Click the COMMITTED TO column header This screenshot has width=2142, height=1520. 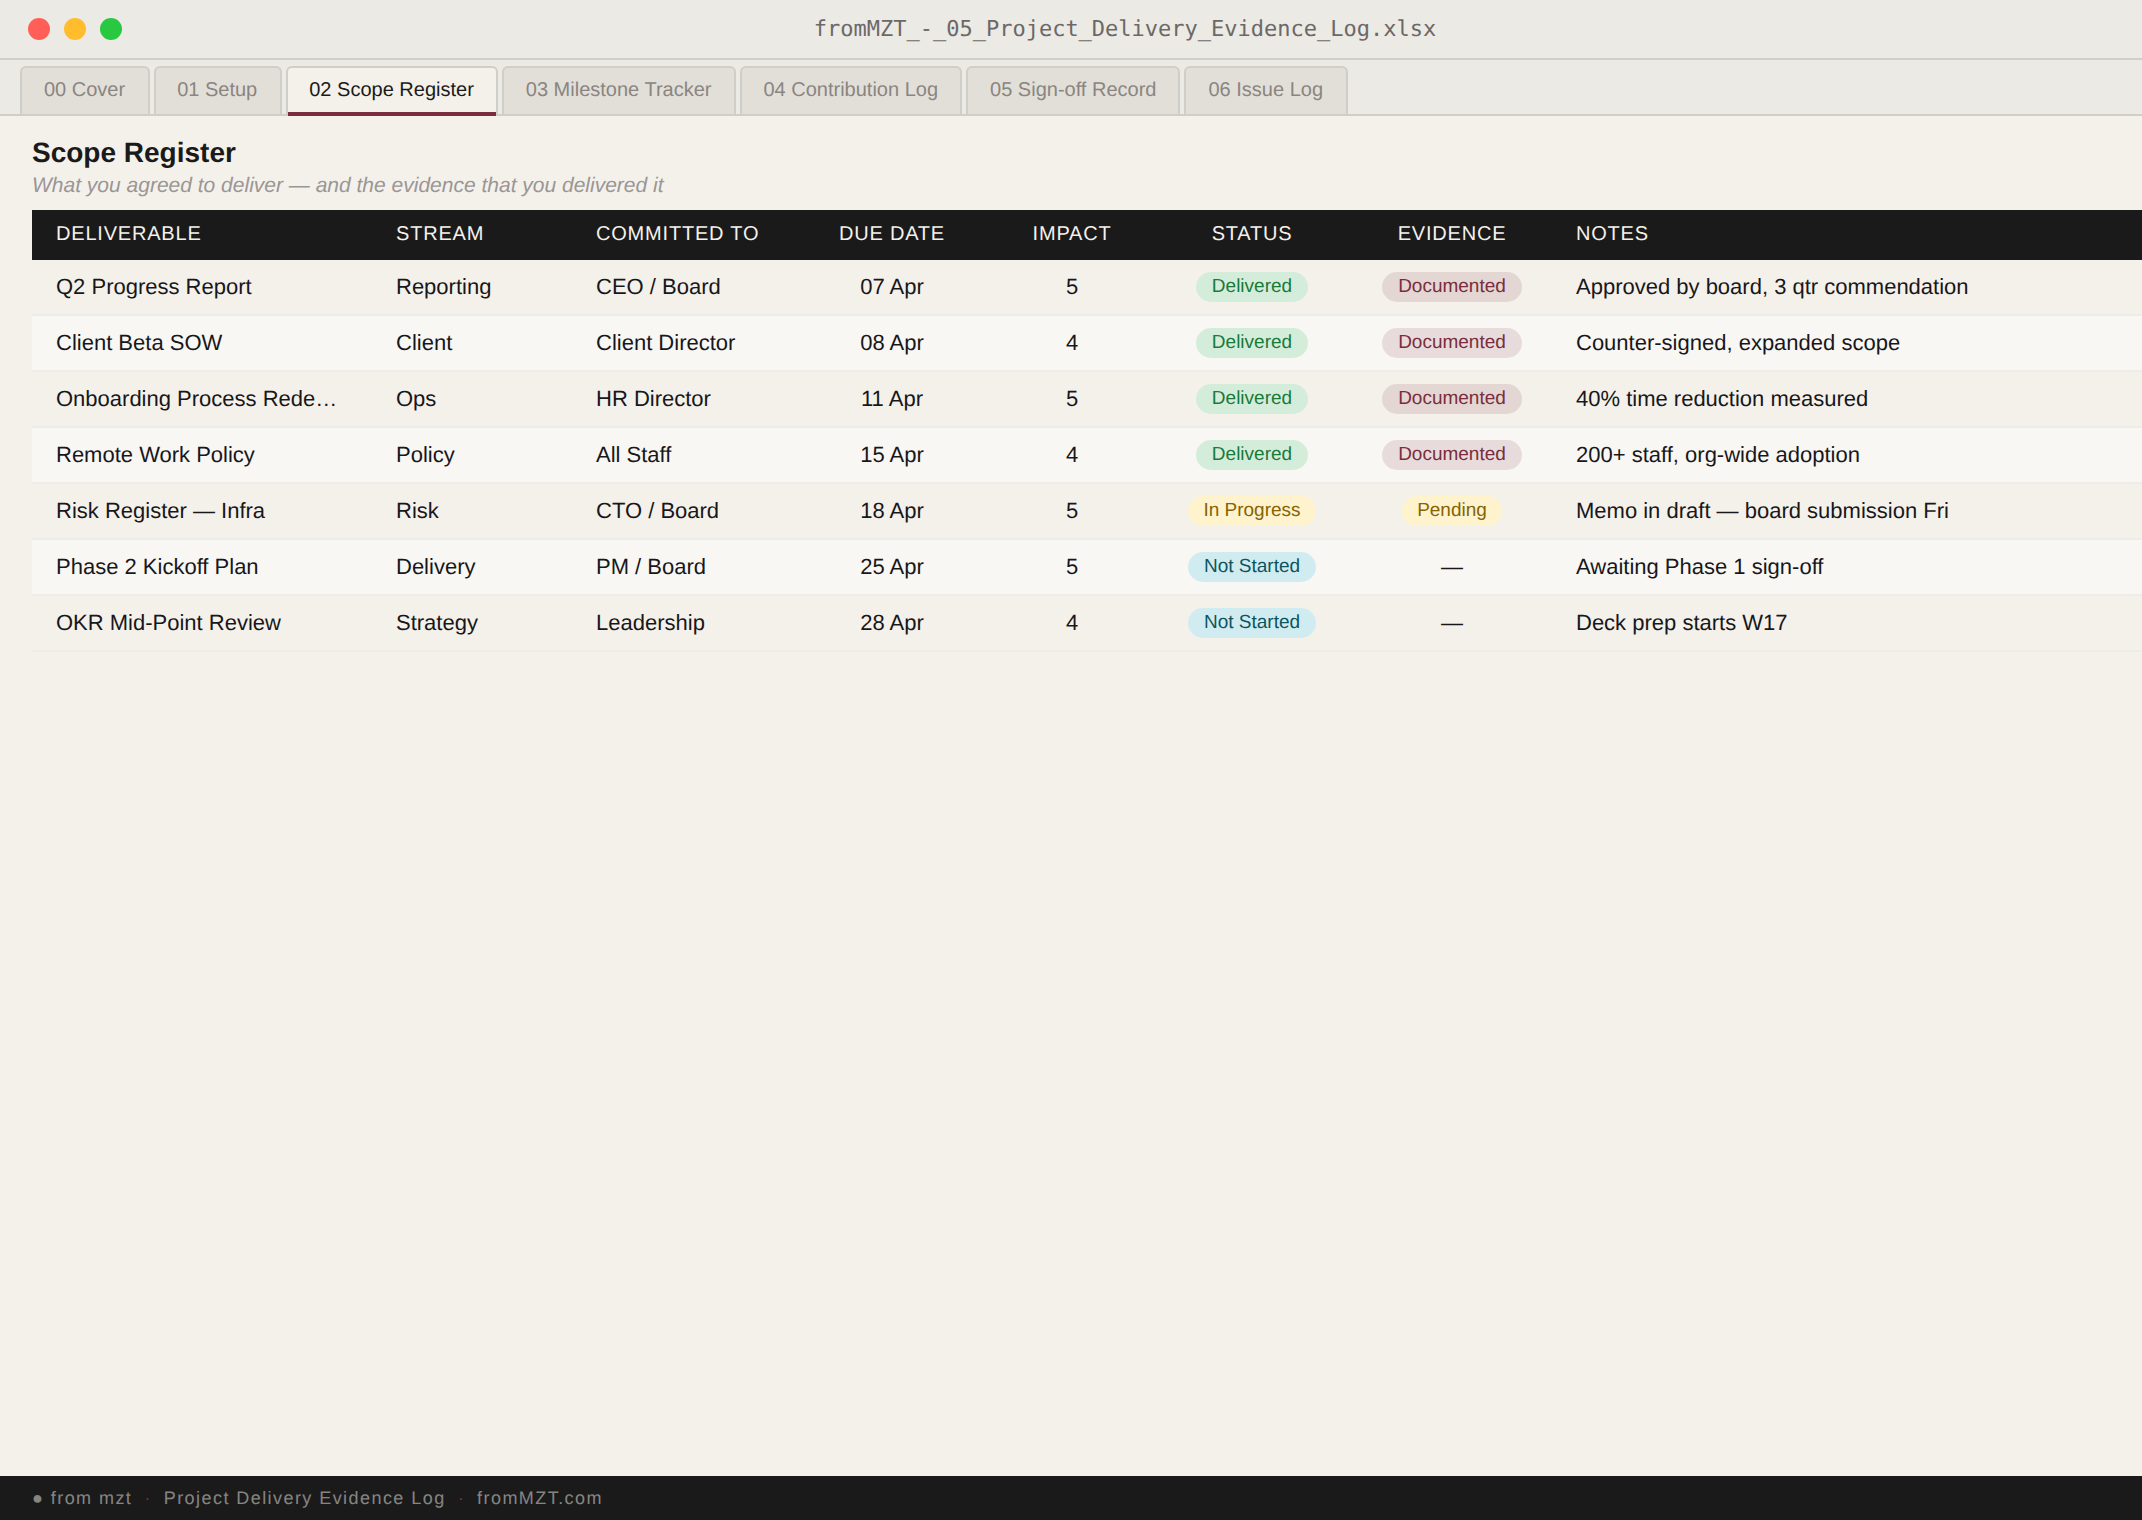(x=677, y=234)
